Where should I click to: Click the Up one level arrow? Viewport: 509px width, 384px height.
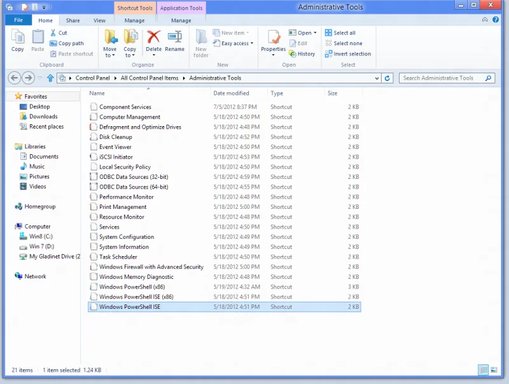coord(50,78)
